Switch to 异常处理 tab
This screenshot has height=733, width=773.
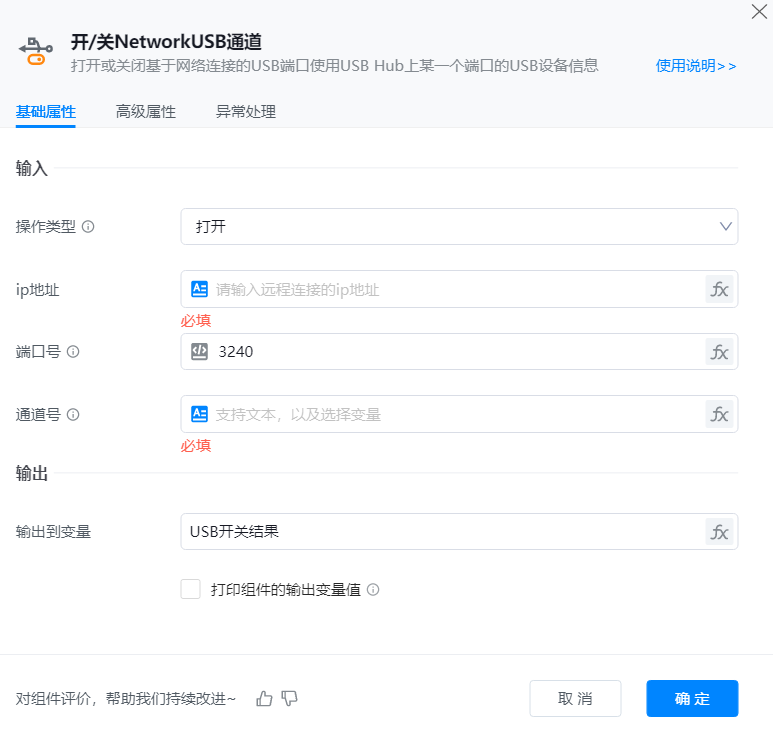pos(246,112)
